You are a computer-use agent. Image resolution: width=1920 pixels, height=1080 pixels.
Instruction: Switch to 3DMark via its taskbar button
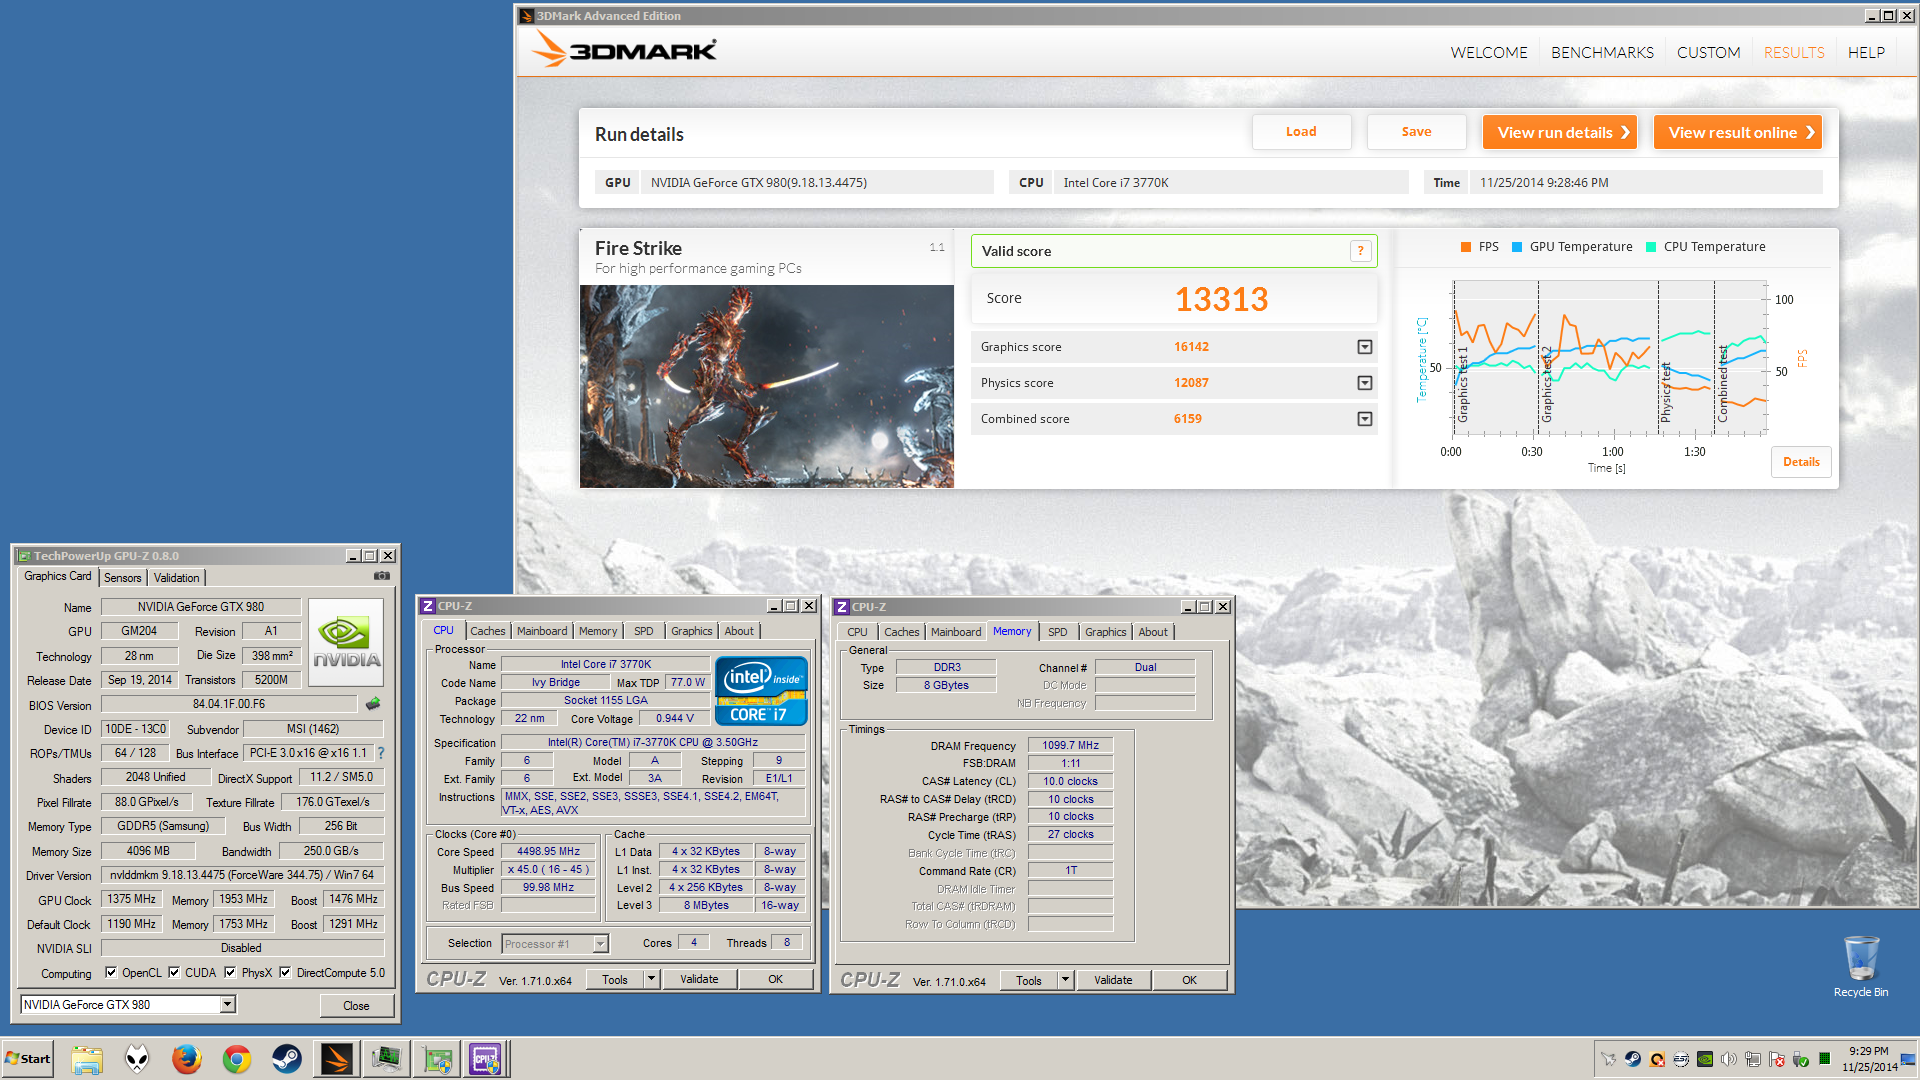click(x=336, y=1059)
